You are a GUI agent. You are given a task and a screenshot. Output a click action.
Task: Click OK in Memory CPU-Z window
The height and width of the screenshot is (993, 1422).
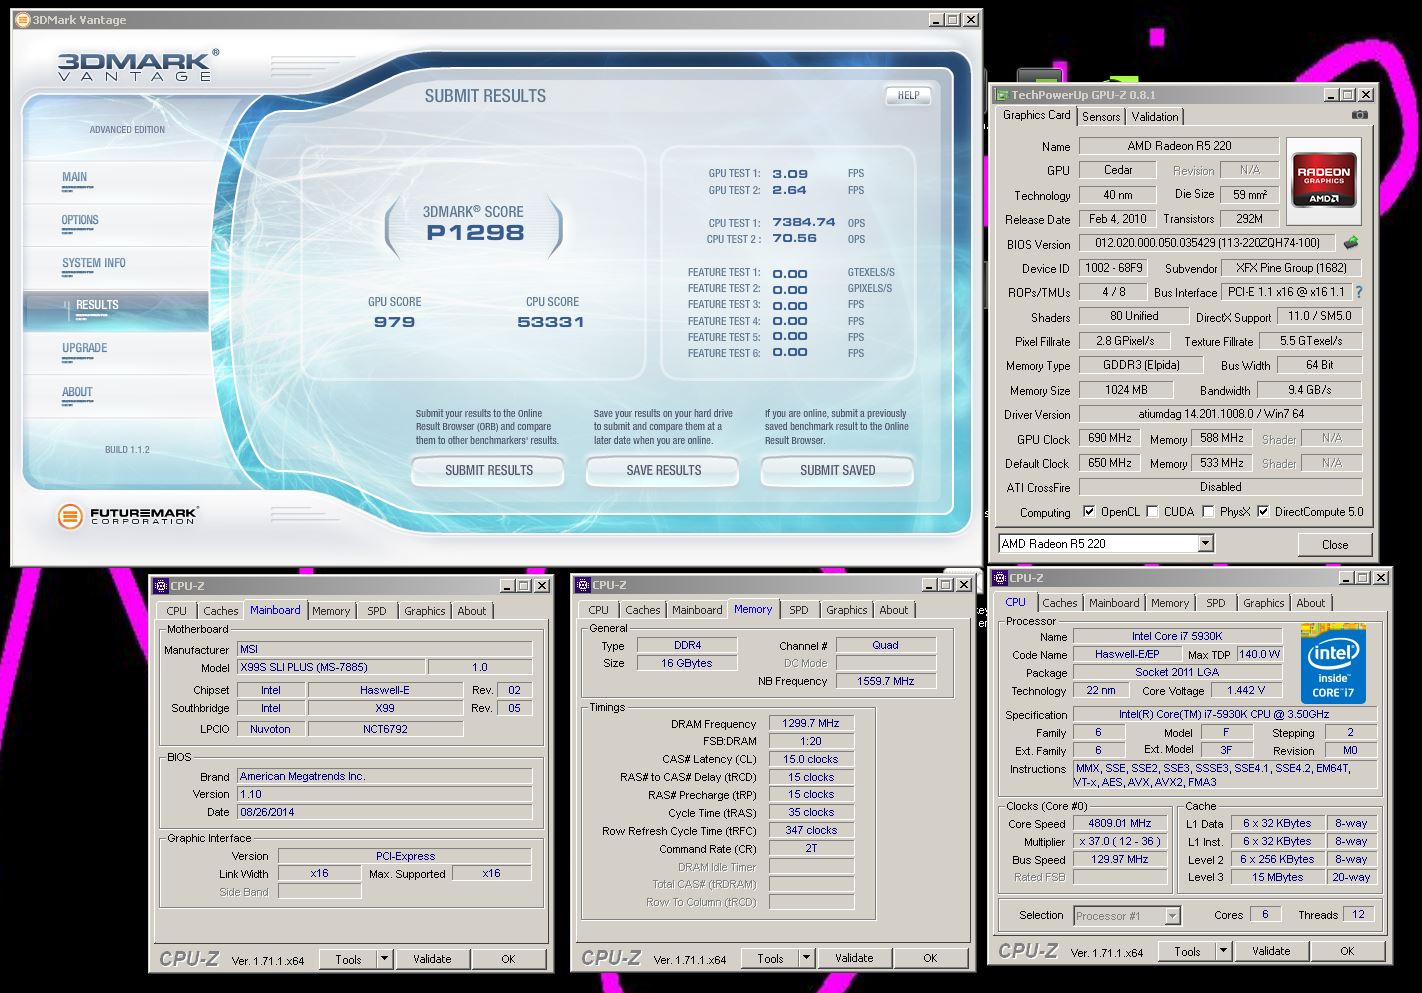coord(930,958)
